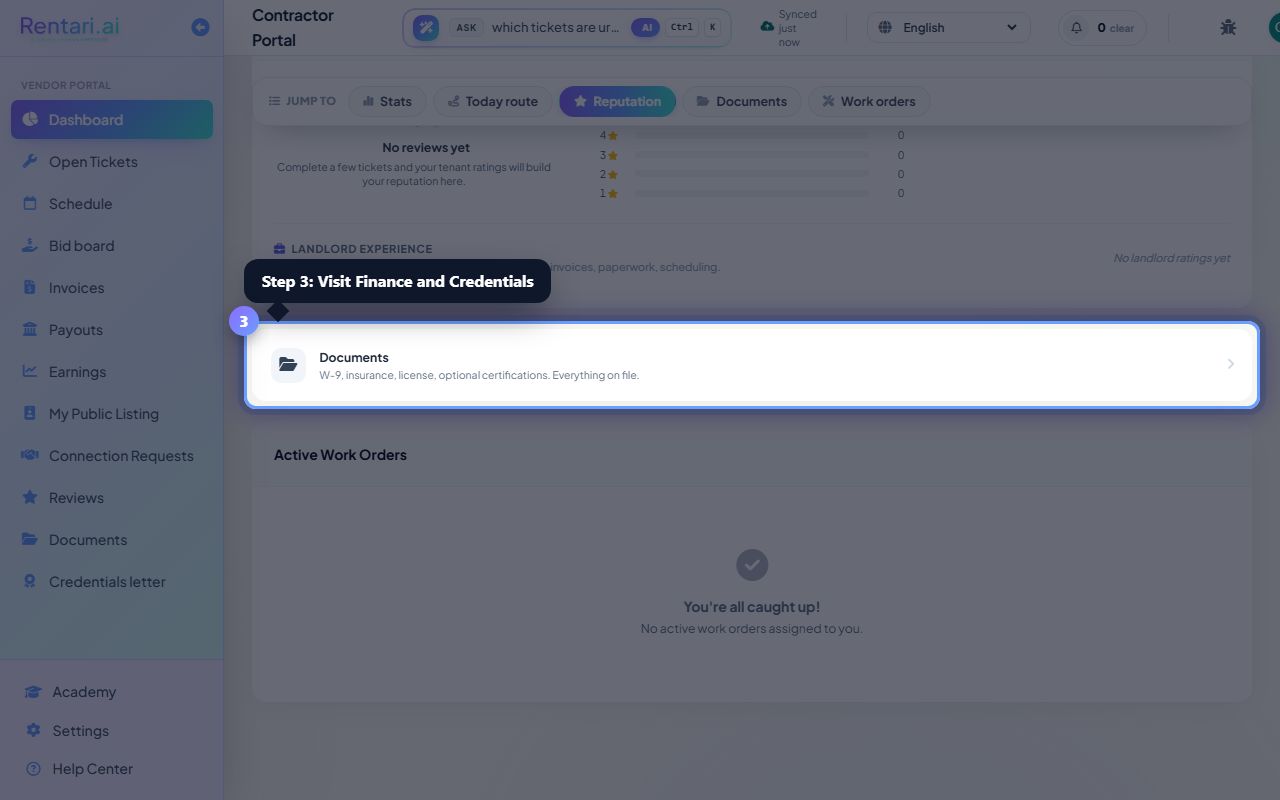Click the Bid board gavel icon
1280x800 pixels.
(30, 245)
